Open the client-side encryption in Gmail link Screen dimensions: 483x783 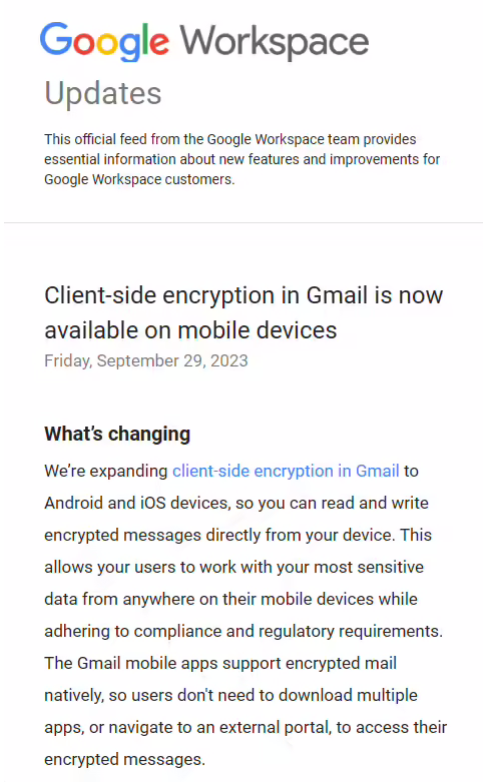click(286, 471)
